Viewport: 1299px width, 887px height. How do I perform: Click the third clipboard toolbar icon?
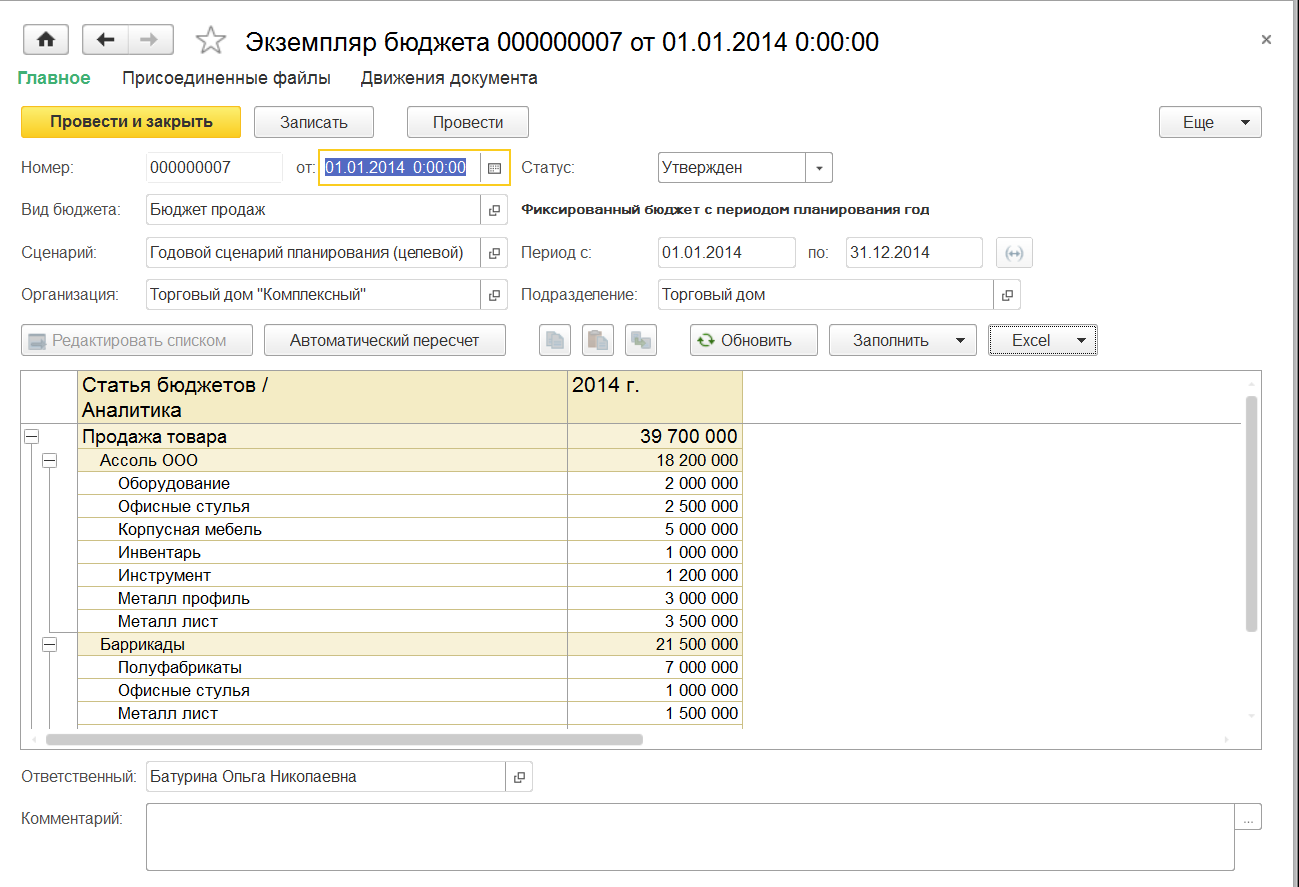pyautogui.click(x=640, y=340)
